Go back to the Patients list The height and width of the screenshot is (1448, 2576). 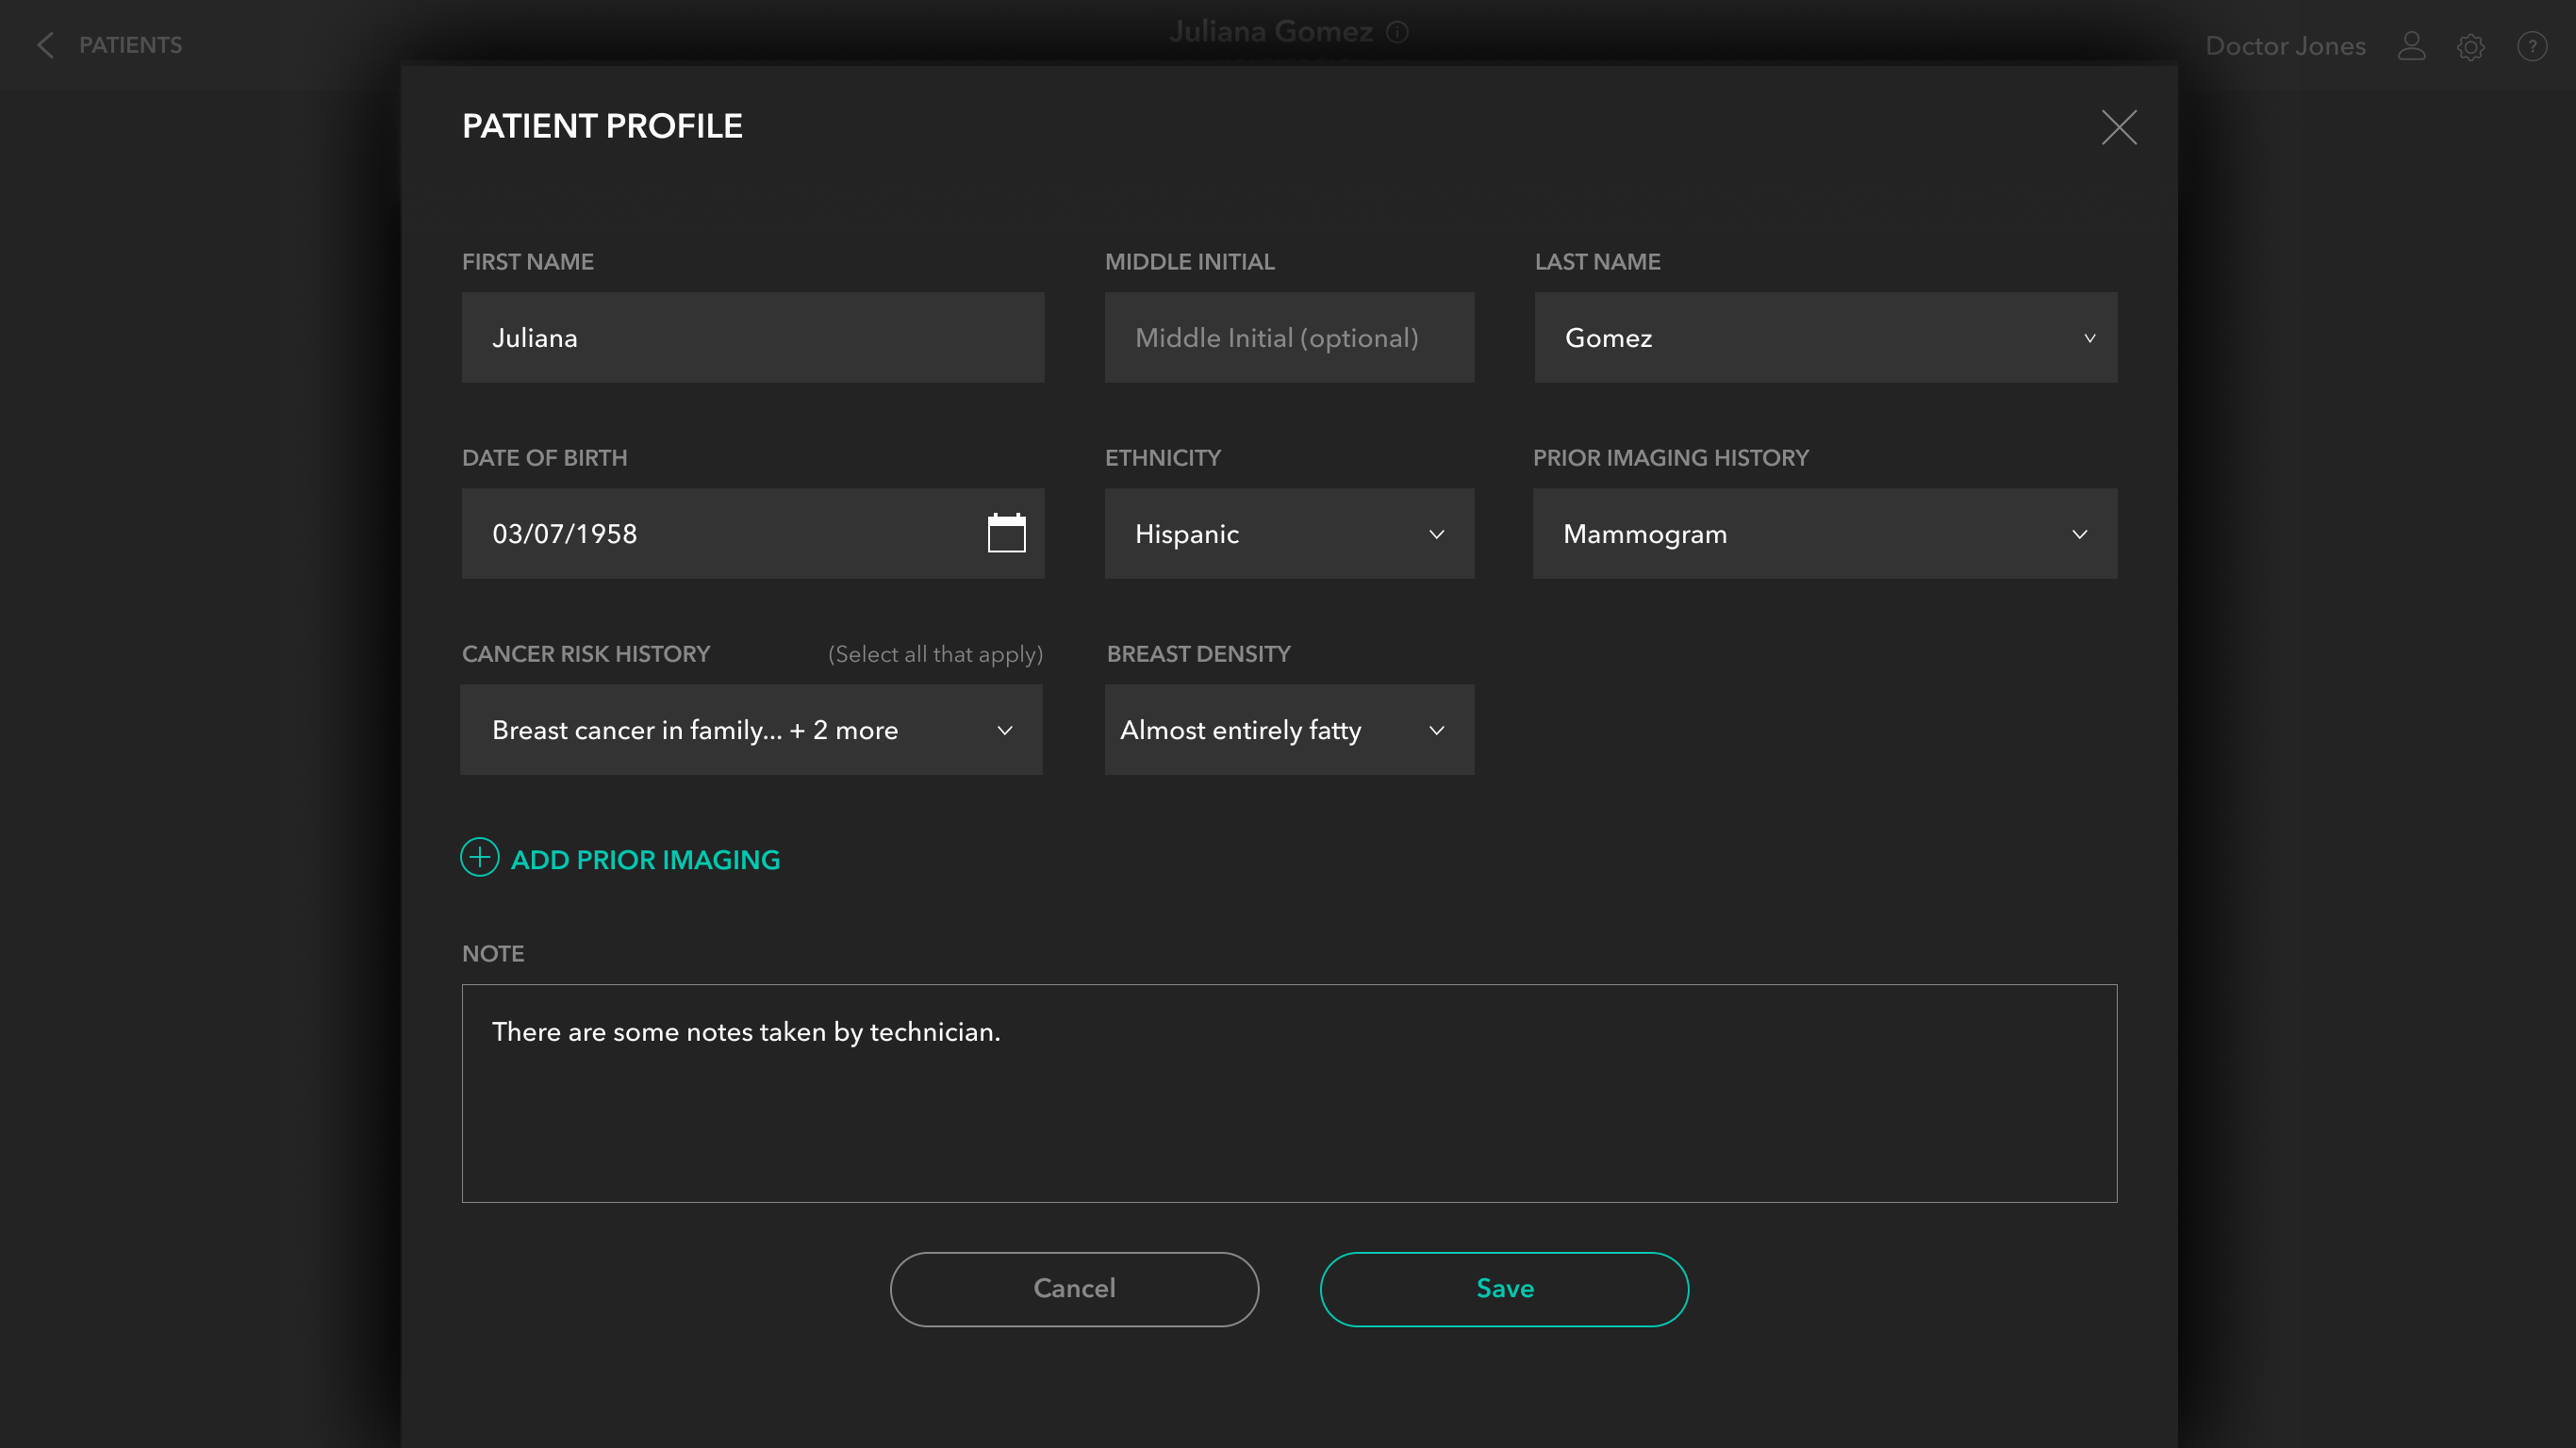coord(130,45)
